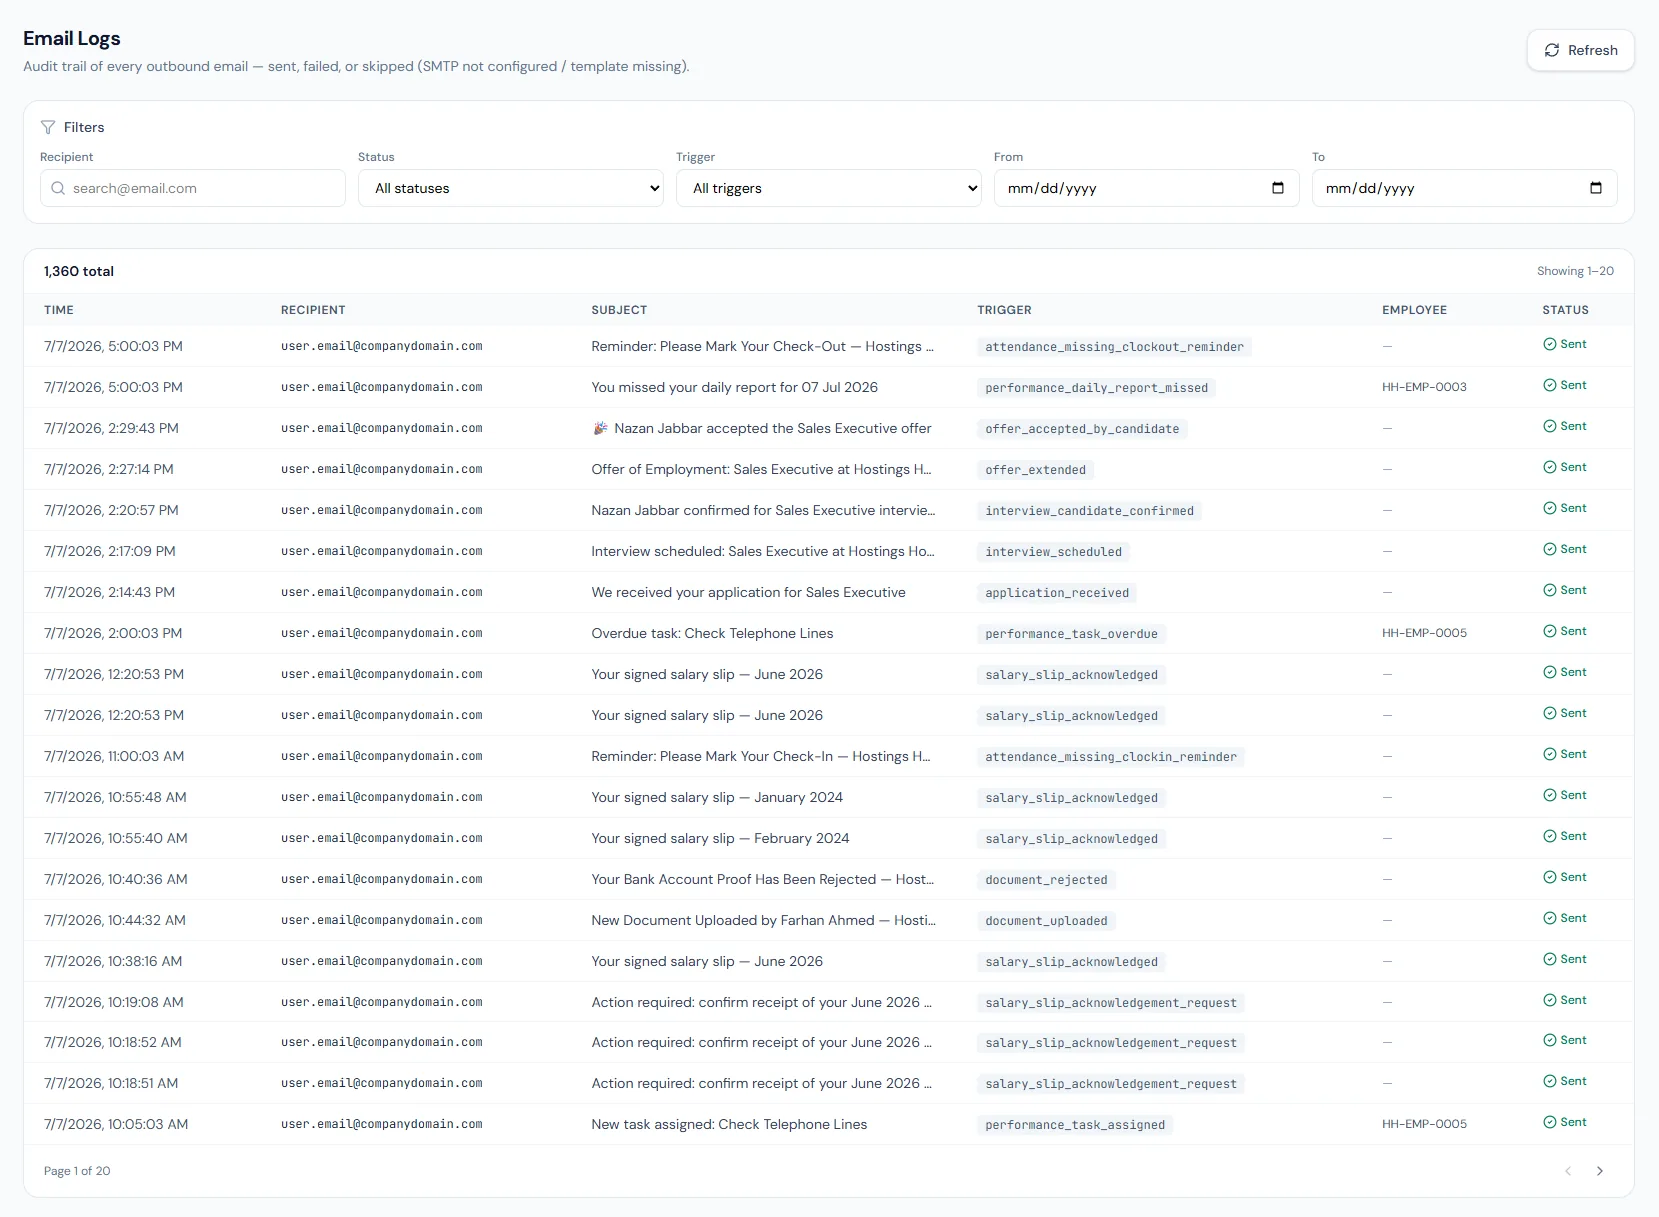Click Sent status icon for clockout reminder row
The height and width of the screenshot is (1217, 1659).
1550,344
